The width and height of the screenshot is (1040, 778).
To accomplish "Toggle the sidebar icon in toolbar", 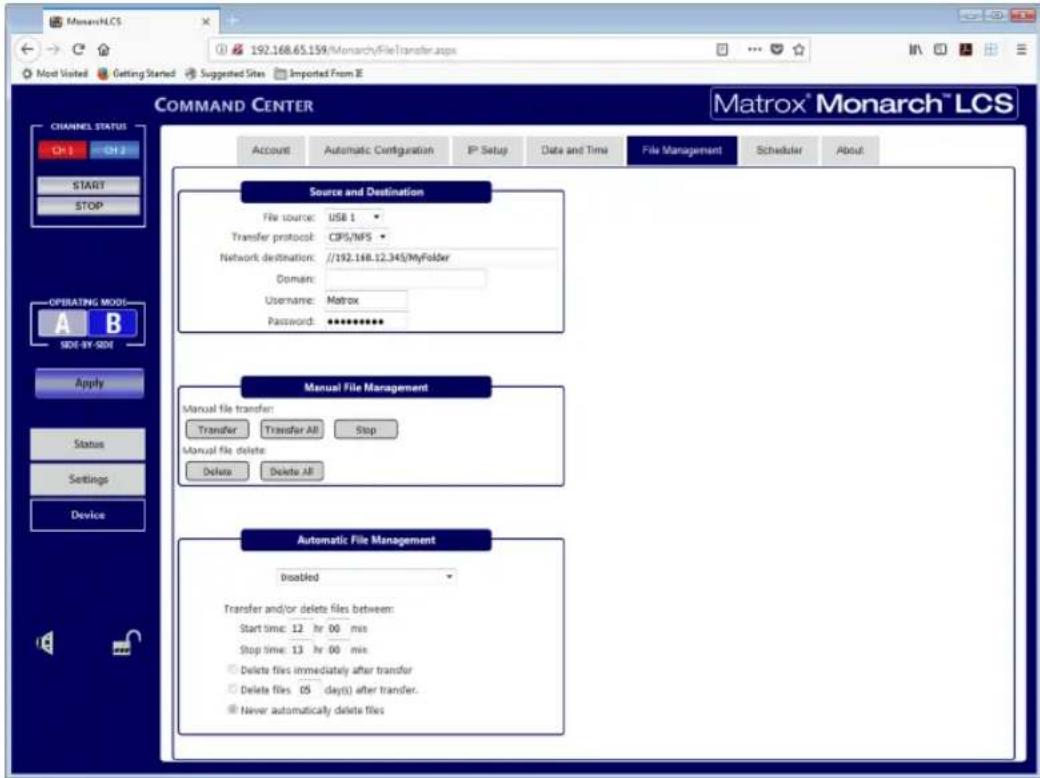I will tap(940, 50).
